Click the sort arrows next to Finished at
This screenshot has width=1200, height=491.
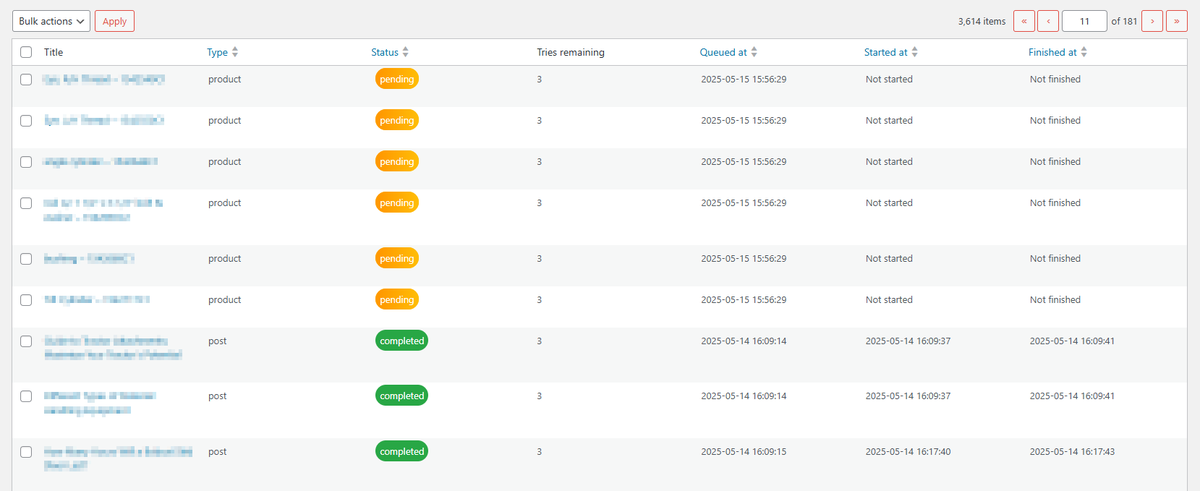point(1084,52)
